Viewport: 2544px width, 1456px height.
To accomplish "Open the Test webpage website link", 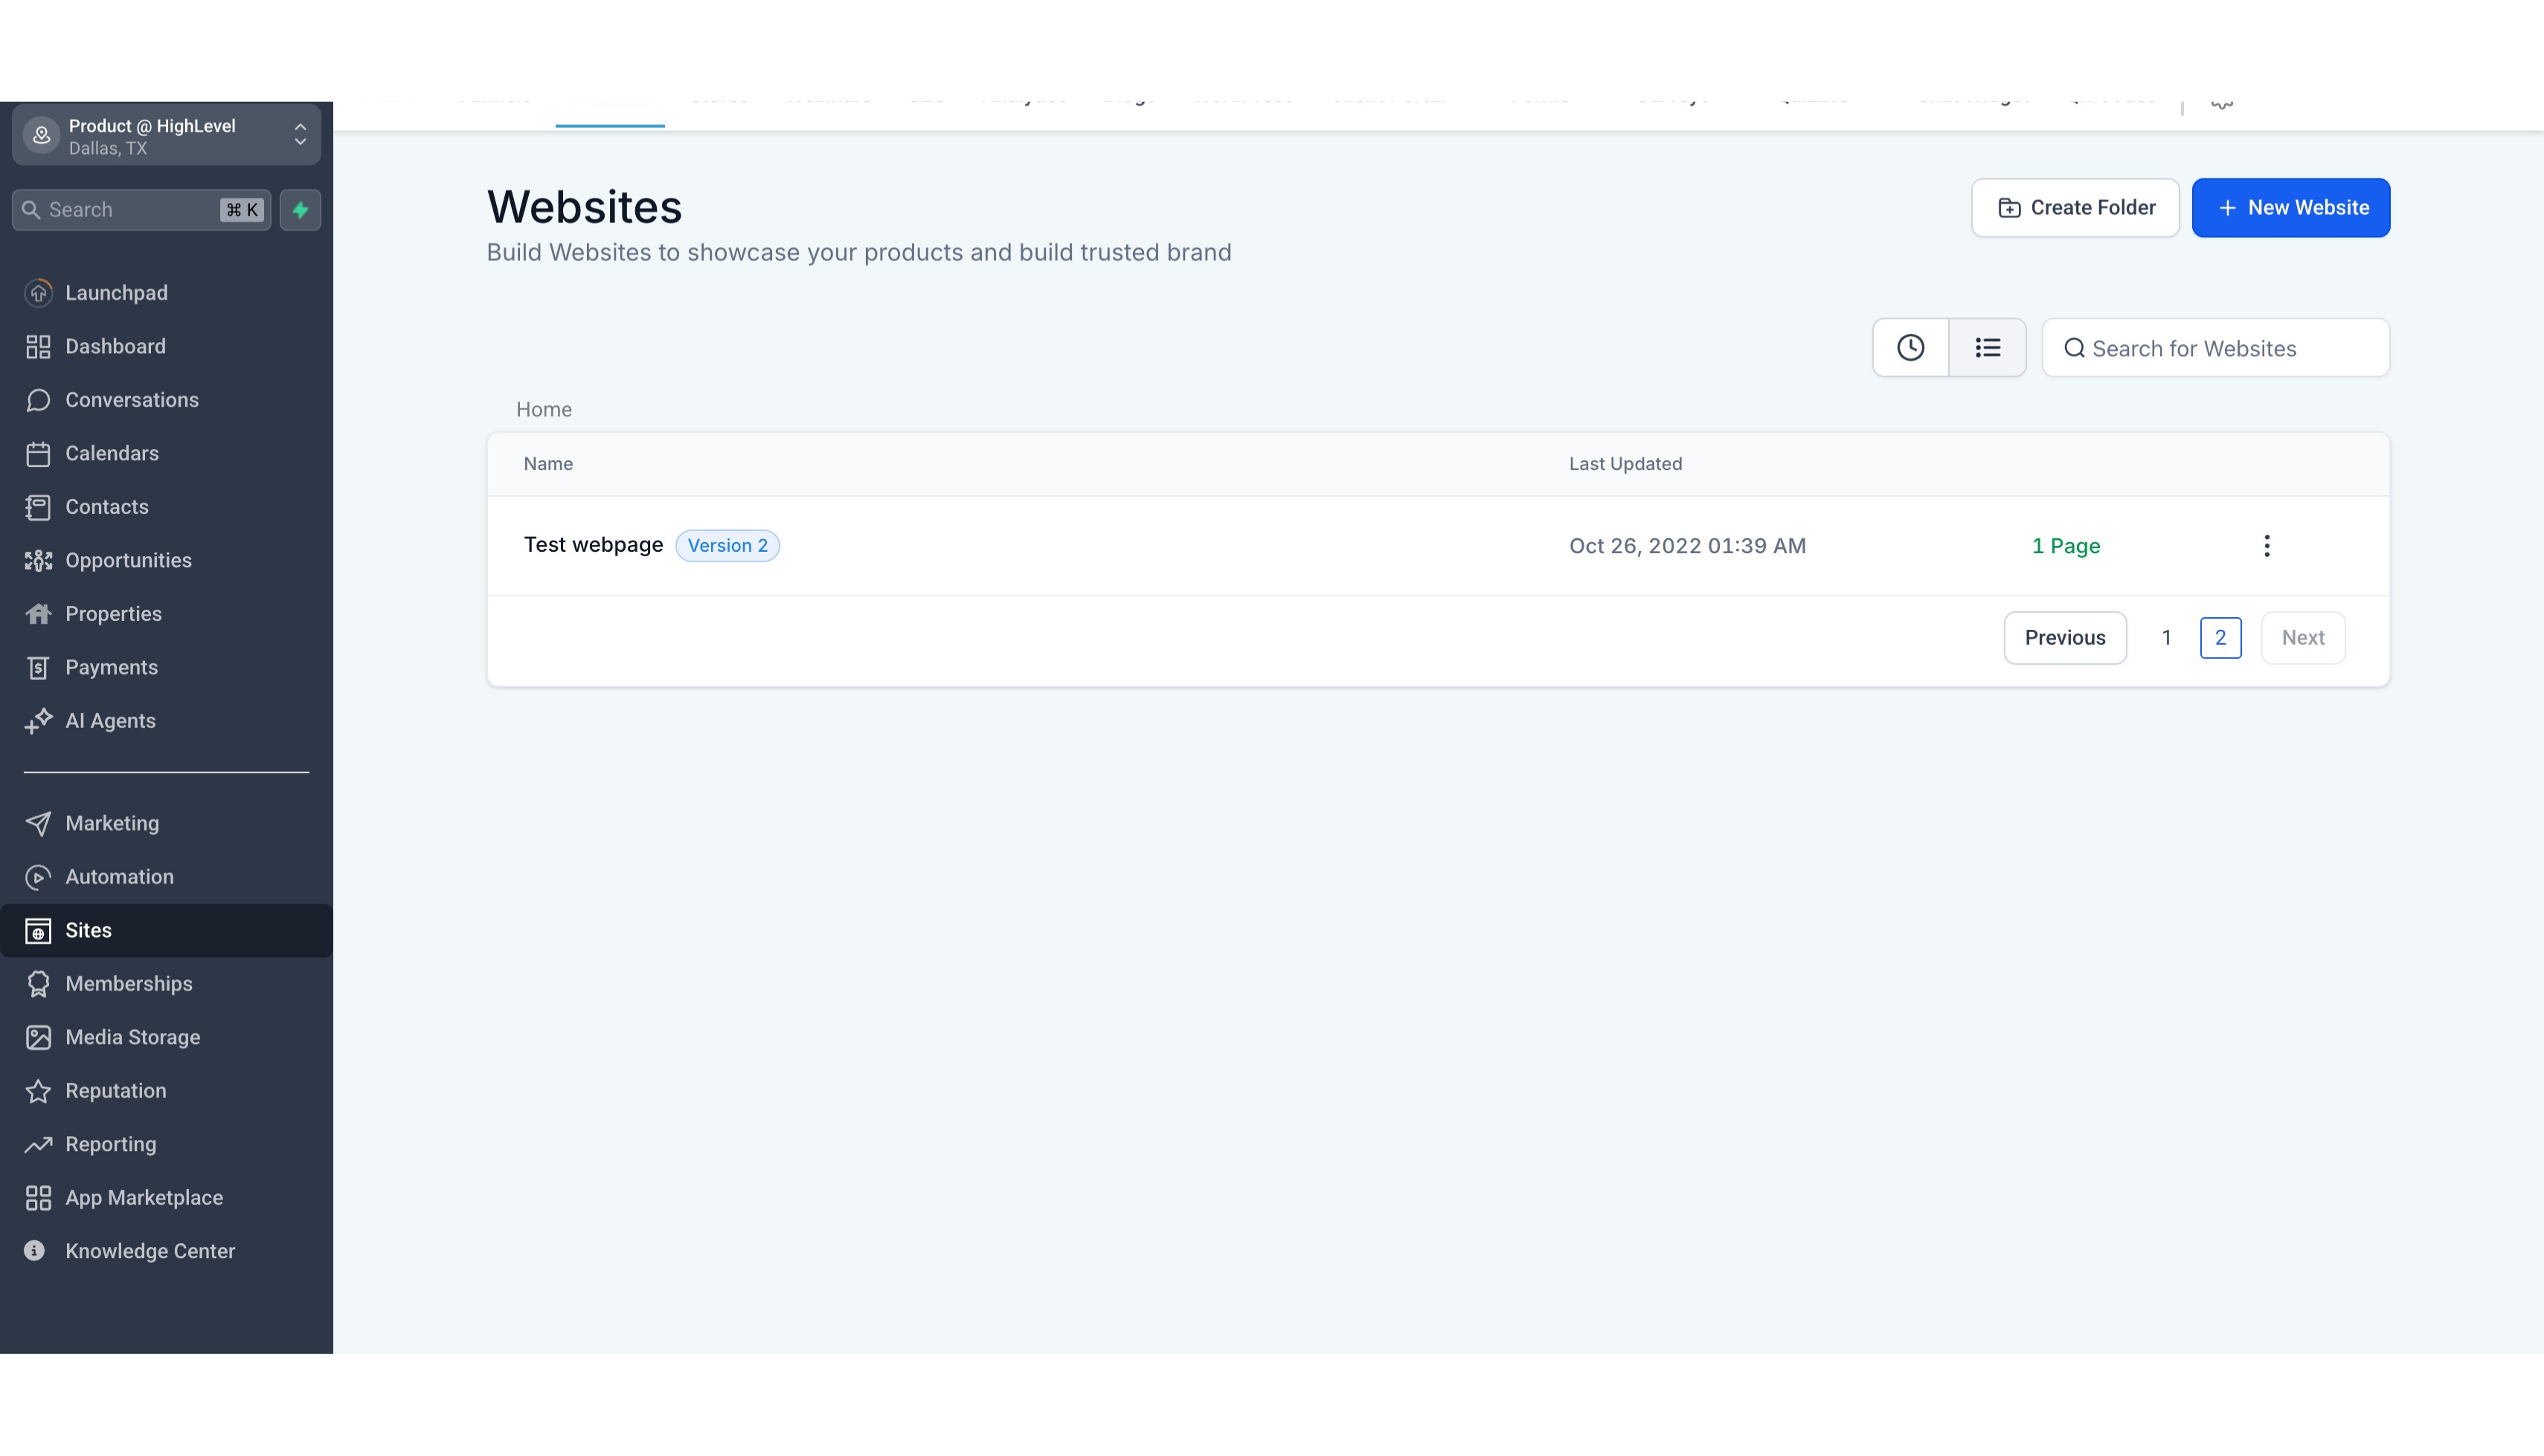I will pyautogui.click(x=593, y=545).
